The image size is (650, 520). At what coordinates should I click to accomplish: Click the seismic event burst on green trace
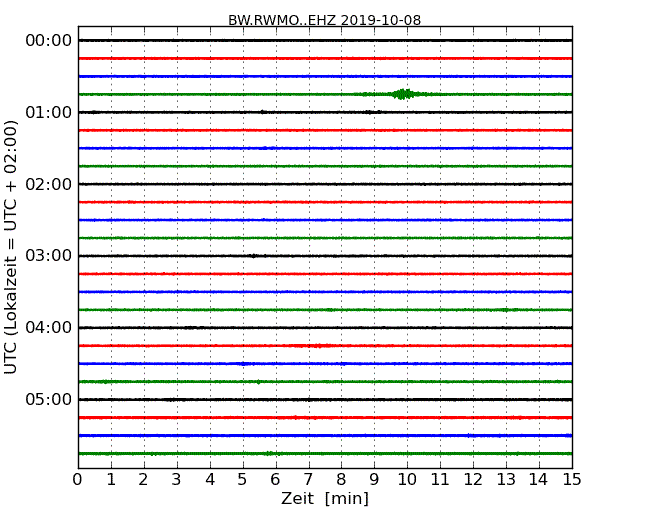(403, 94)
